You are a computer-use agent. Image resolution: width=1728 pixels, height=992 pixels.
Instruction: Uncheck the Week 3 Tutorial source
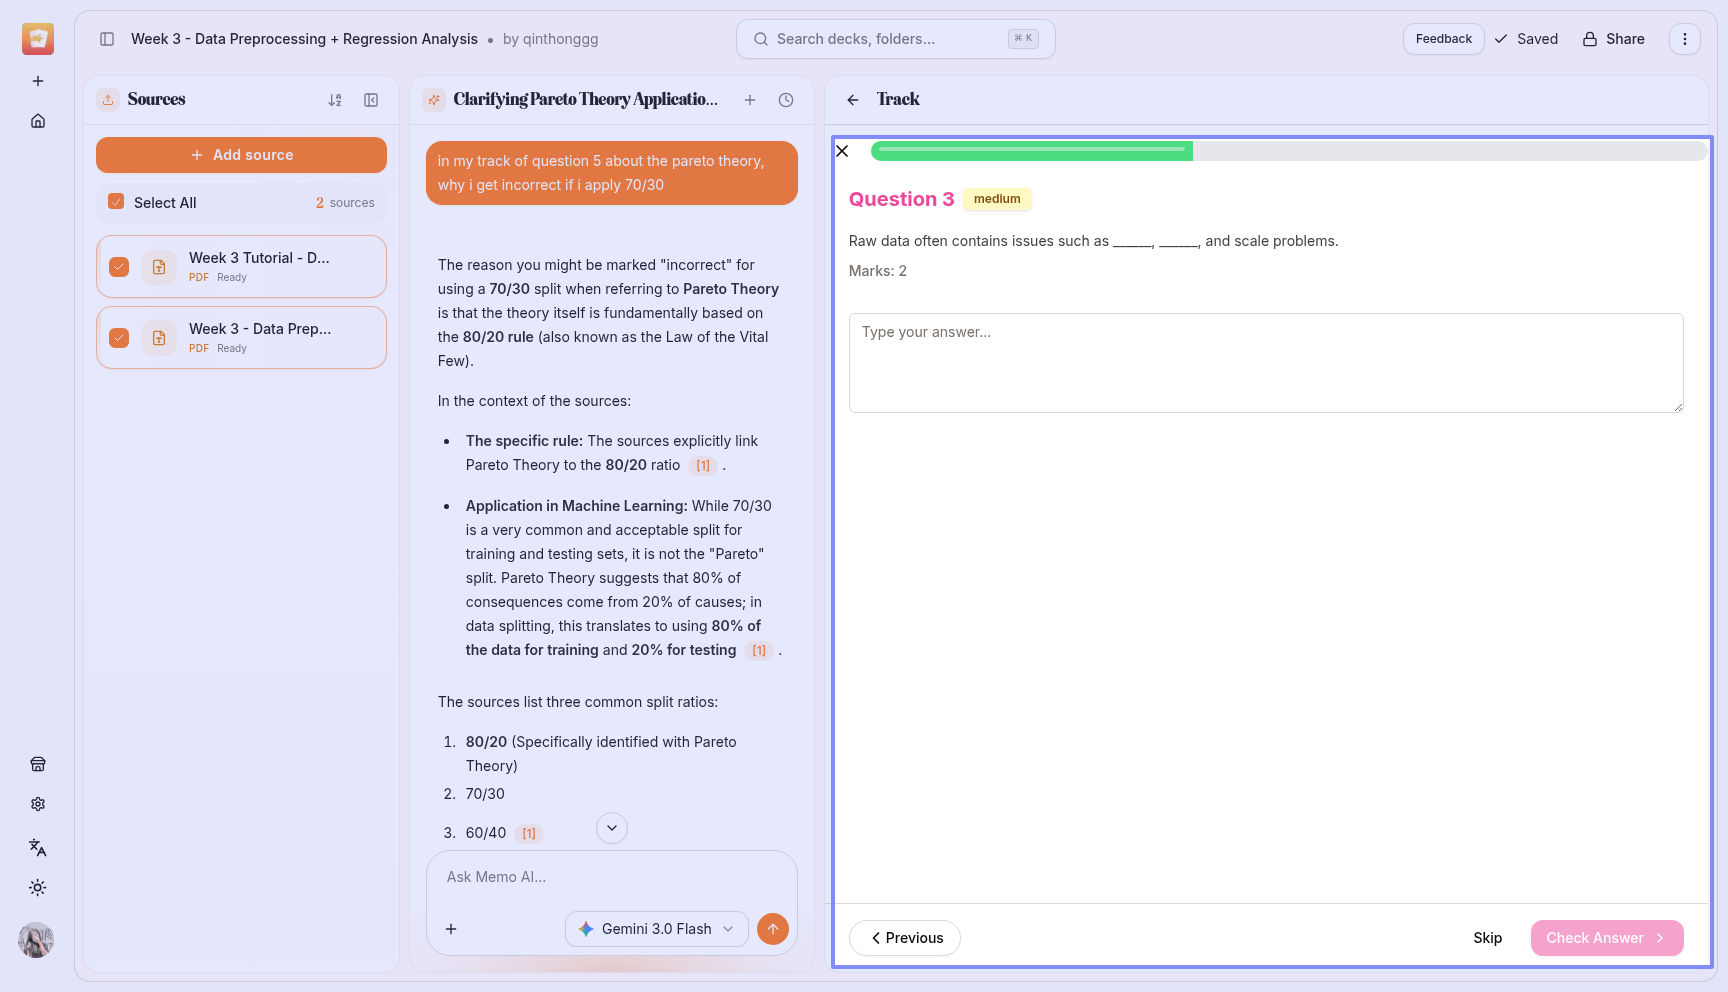(x=119, y=267)
